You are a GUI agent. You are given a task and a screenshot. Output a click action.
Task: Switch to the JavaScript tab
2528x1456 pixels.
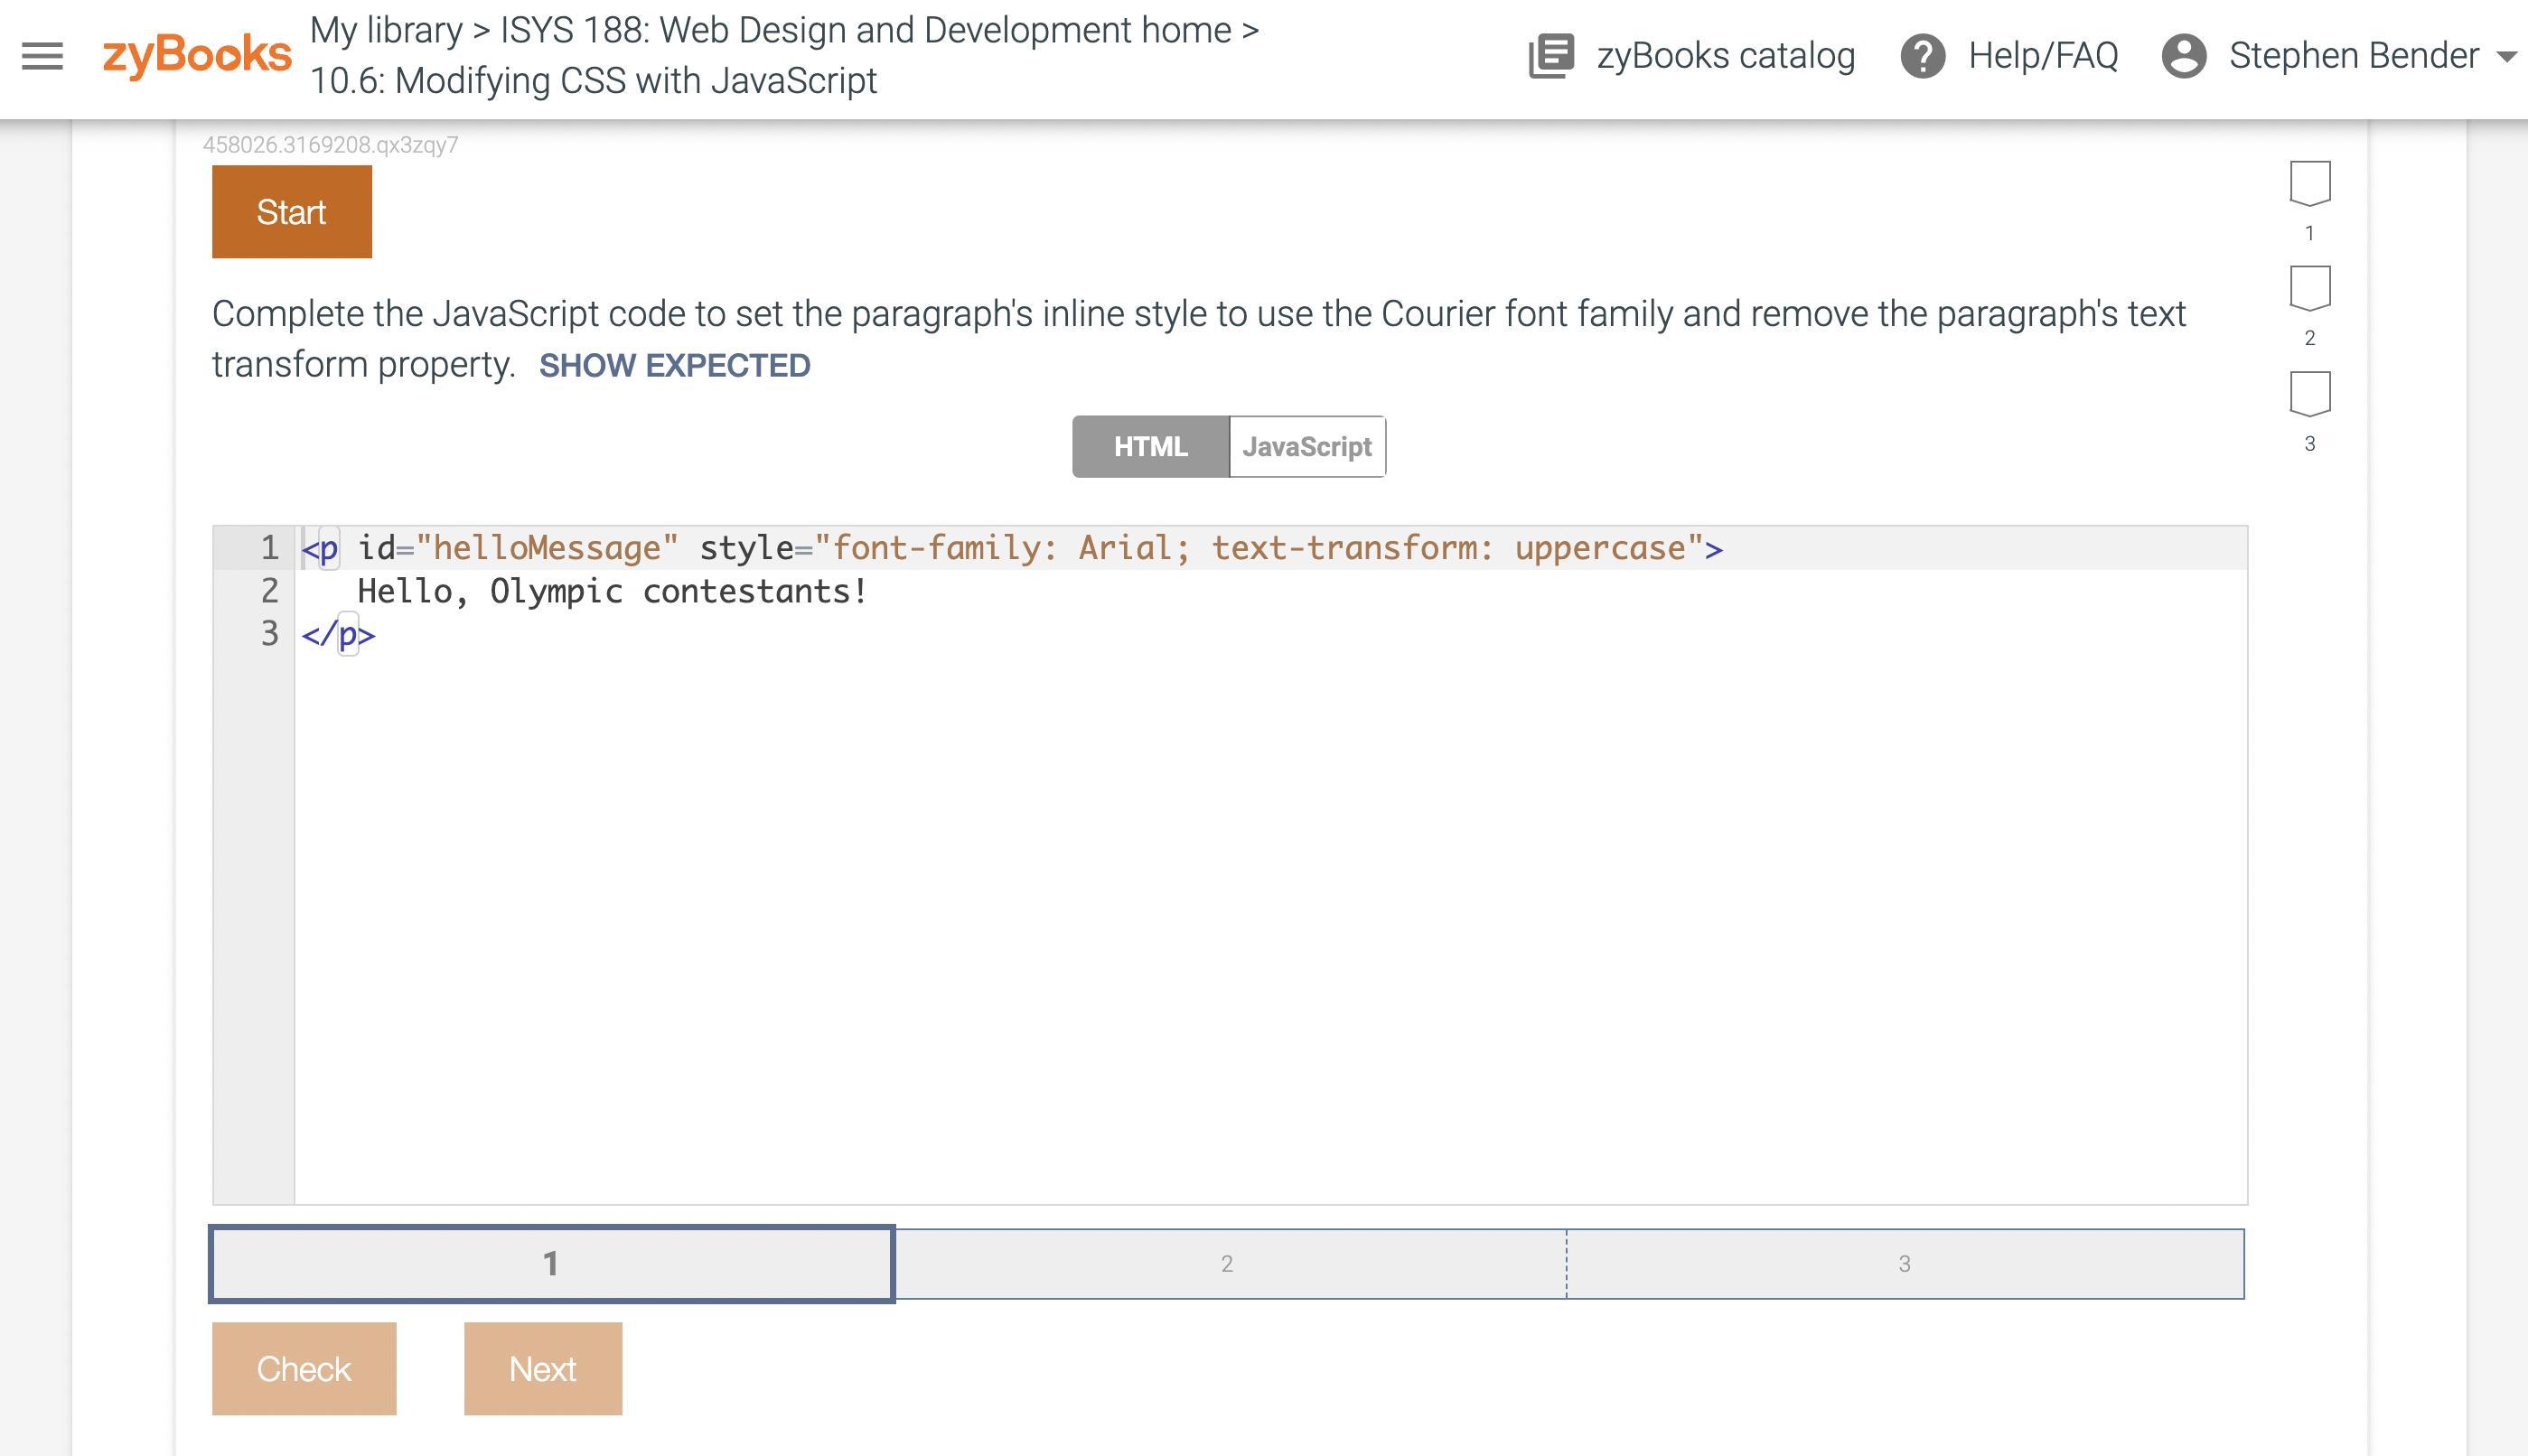coord(1306,446)
